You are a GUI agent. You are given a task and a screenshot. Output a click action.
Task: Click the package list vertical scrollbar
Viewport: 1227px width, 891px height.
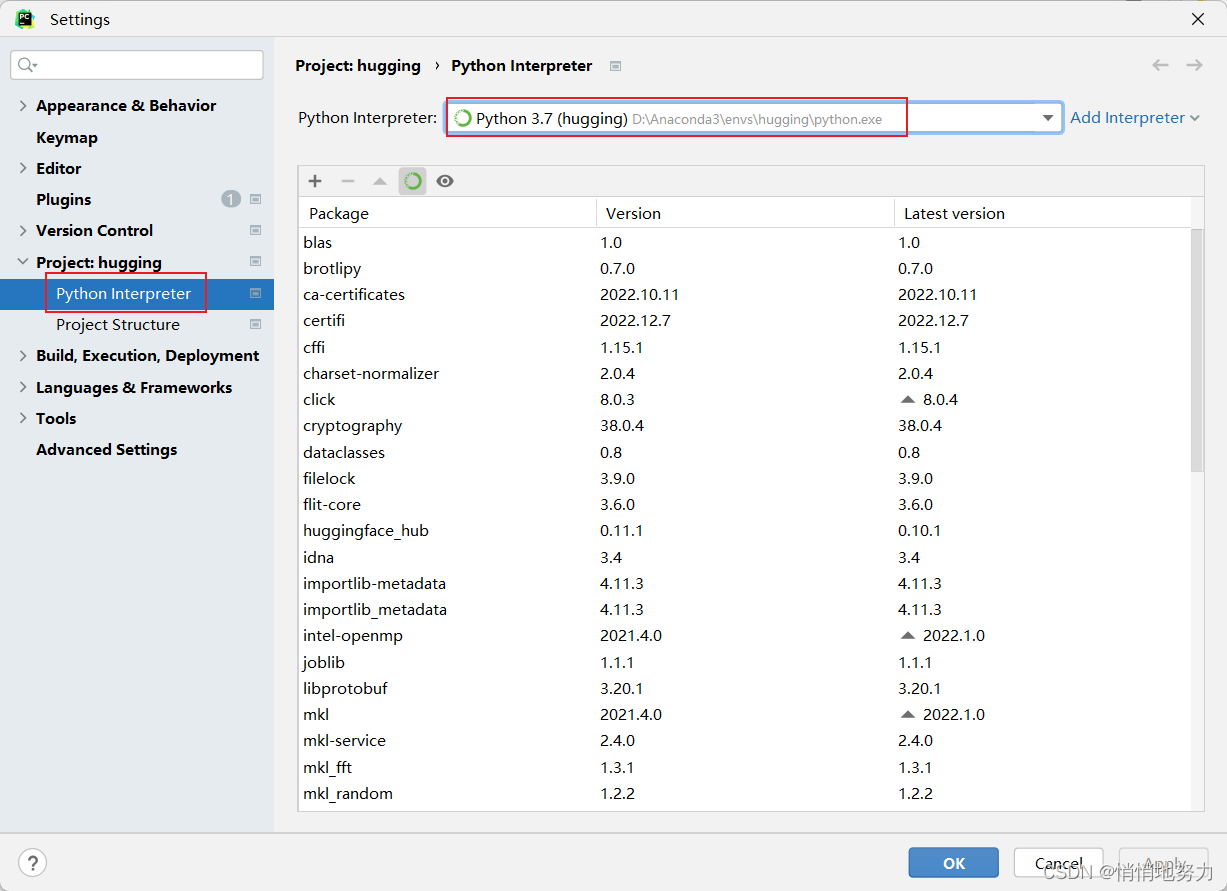tap(1197, 349)
